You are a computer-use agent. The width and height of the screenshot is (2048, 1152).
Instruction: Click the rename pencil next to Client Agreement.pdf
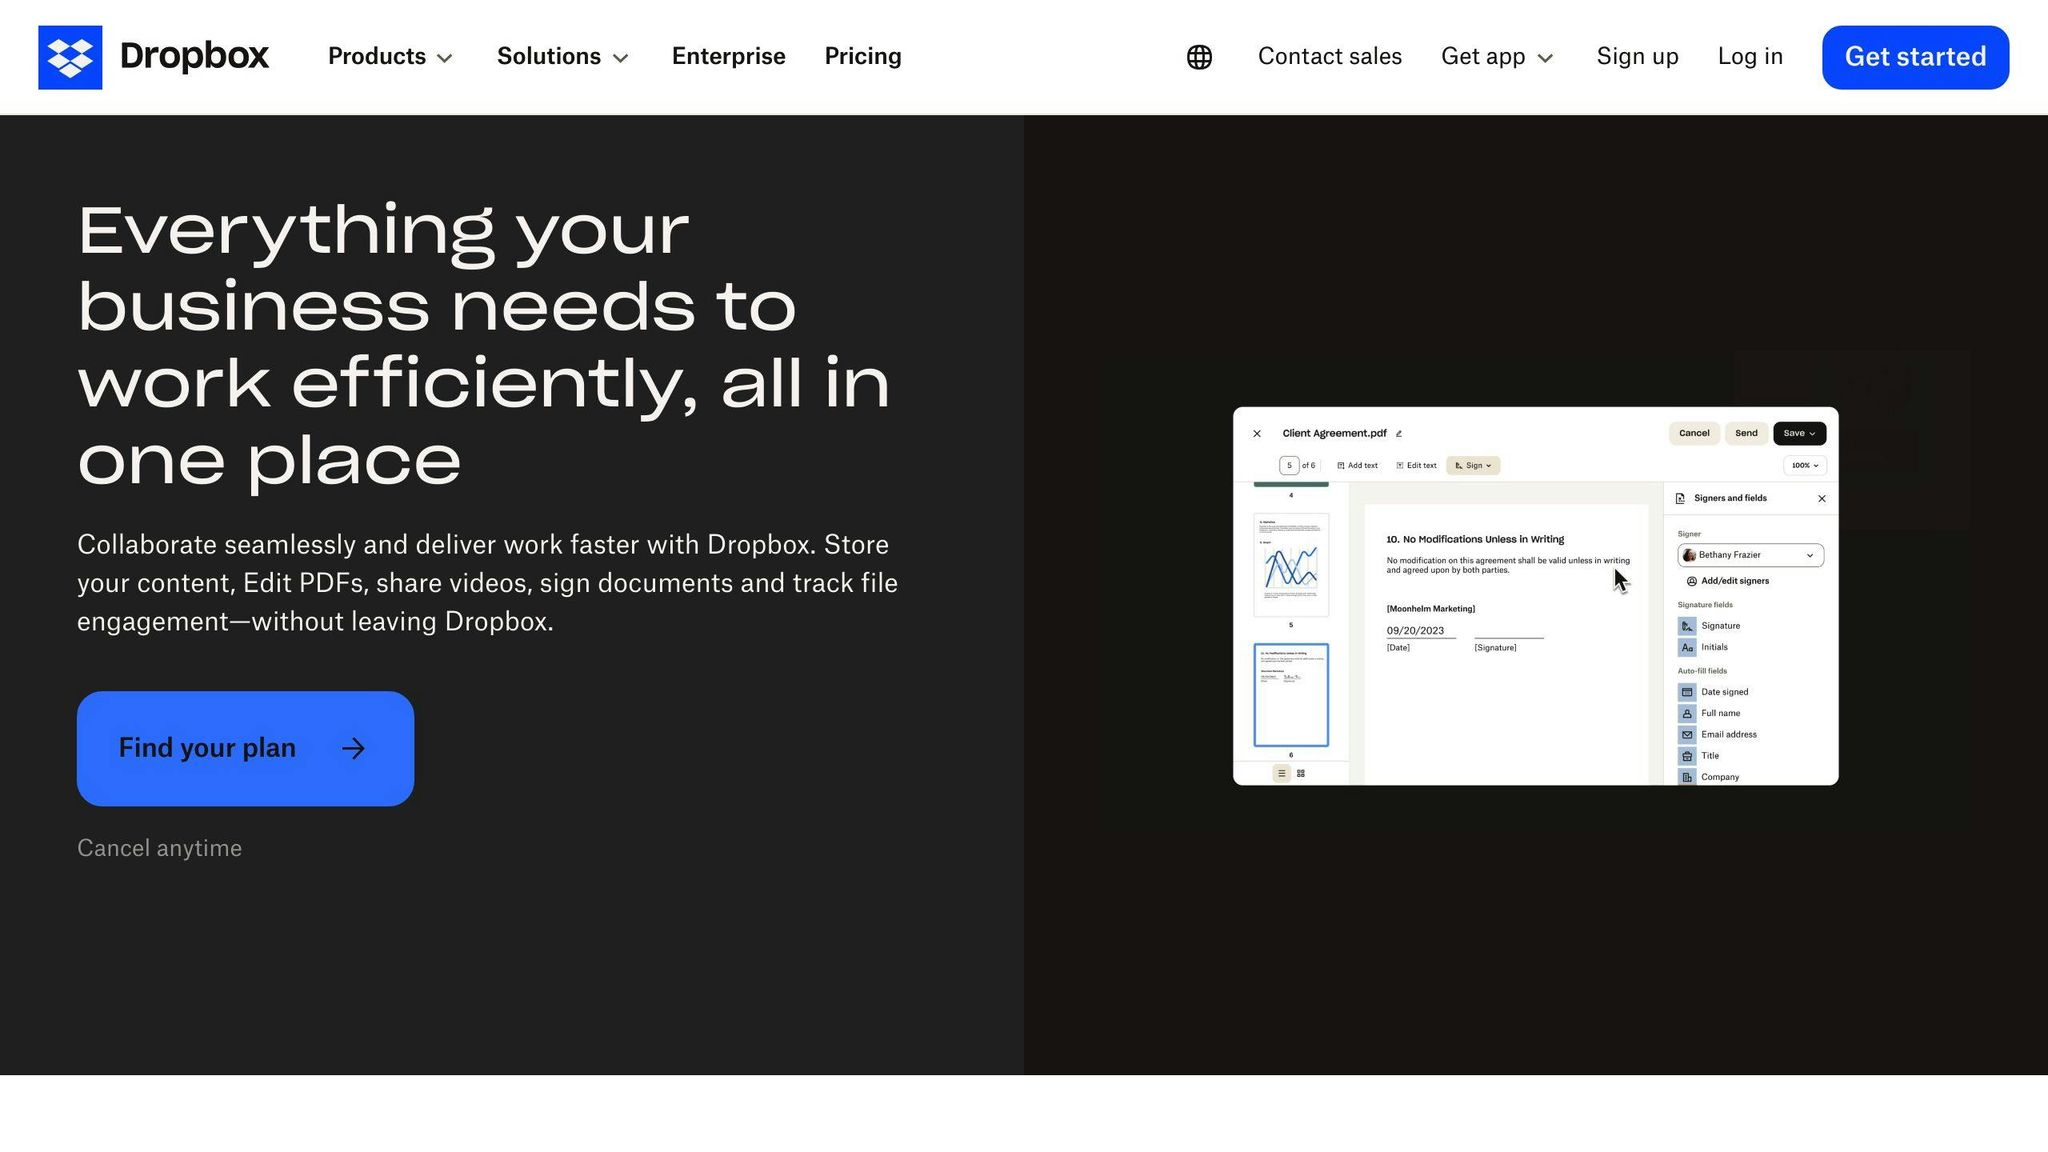1400,433
